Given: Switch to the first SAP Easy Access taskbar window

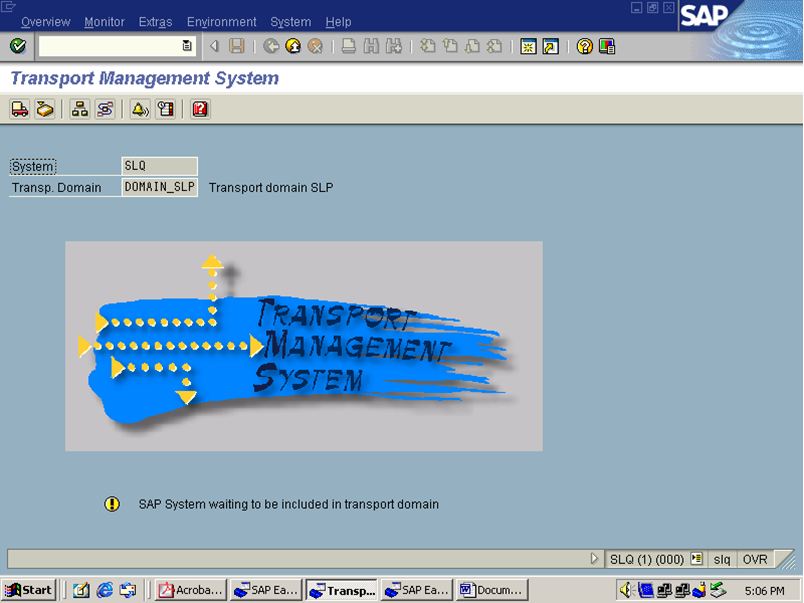Looking at the screenshot, I should coord(266,590).
